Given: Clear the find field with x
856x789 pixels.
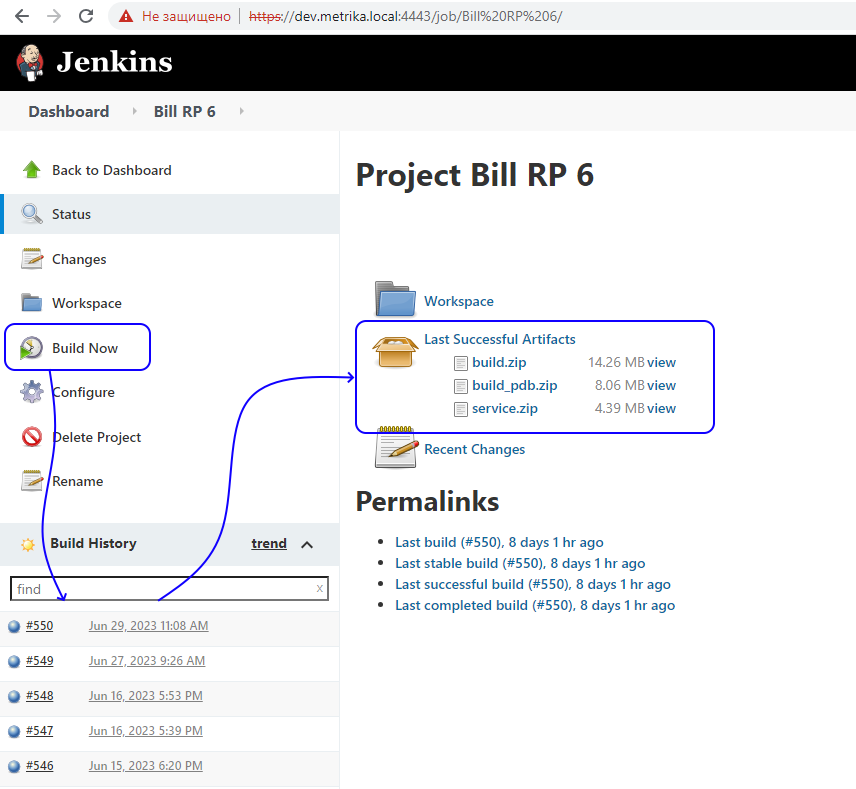Looking at the screenshot, I should pos(319,589).
